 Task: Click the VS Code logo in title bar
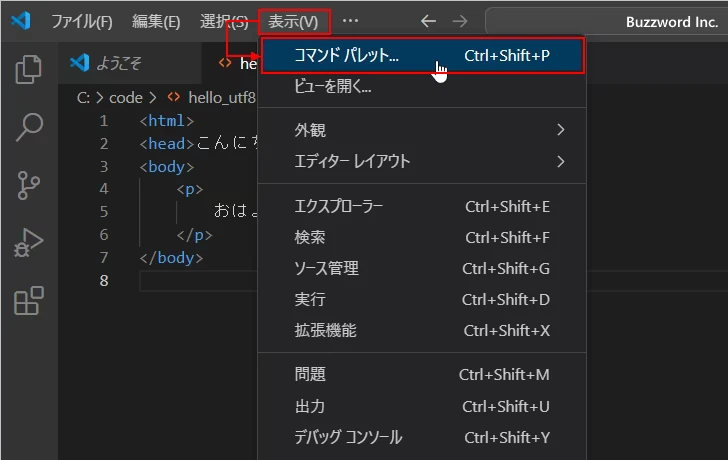[x=21, y=21]
